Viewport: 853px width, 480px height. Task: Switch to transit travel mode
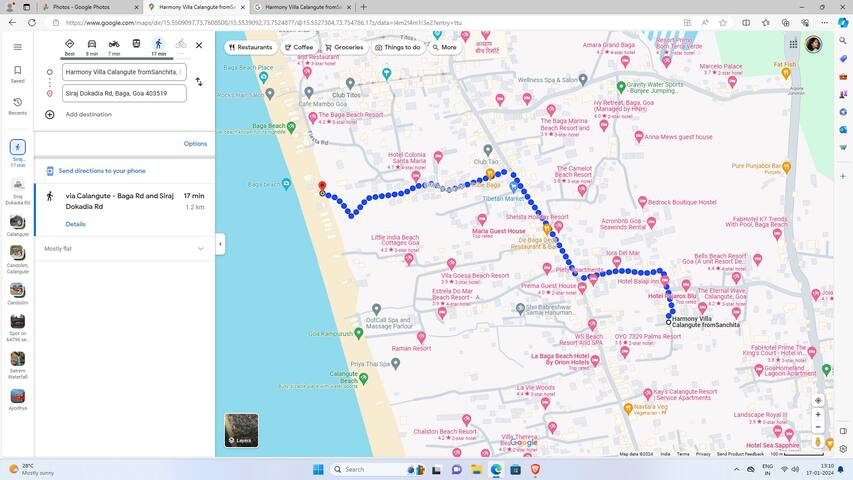(136, 44)
